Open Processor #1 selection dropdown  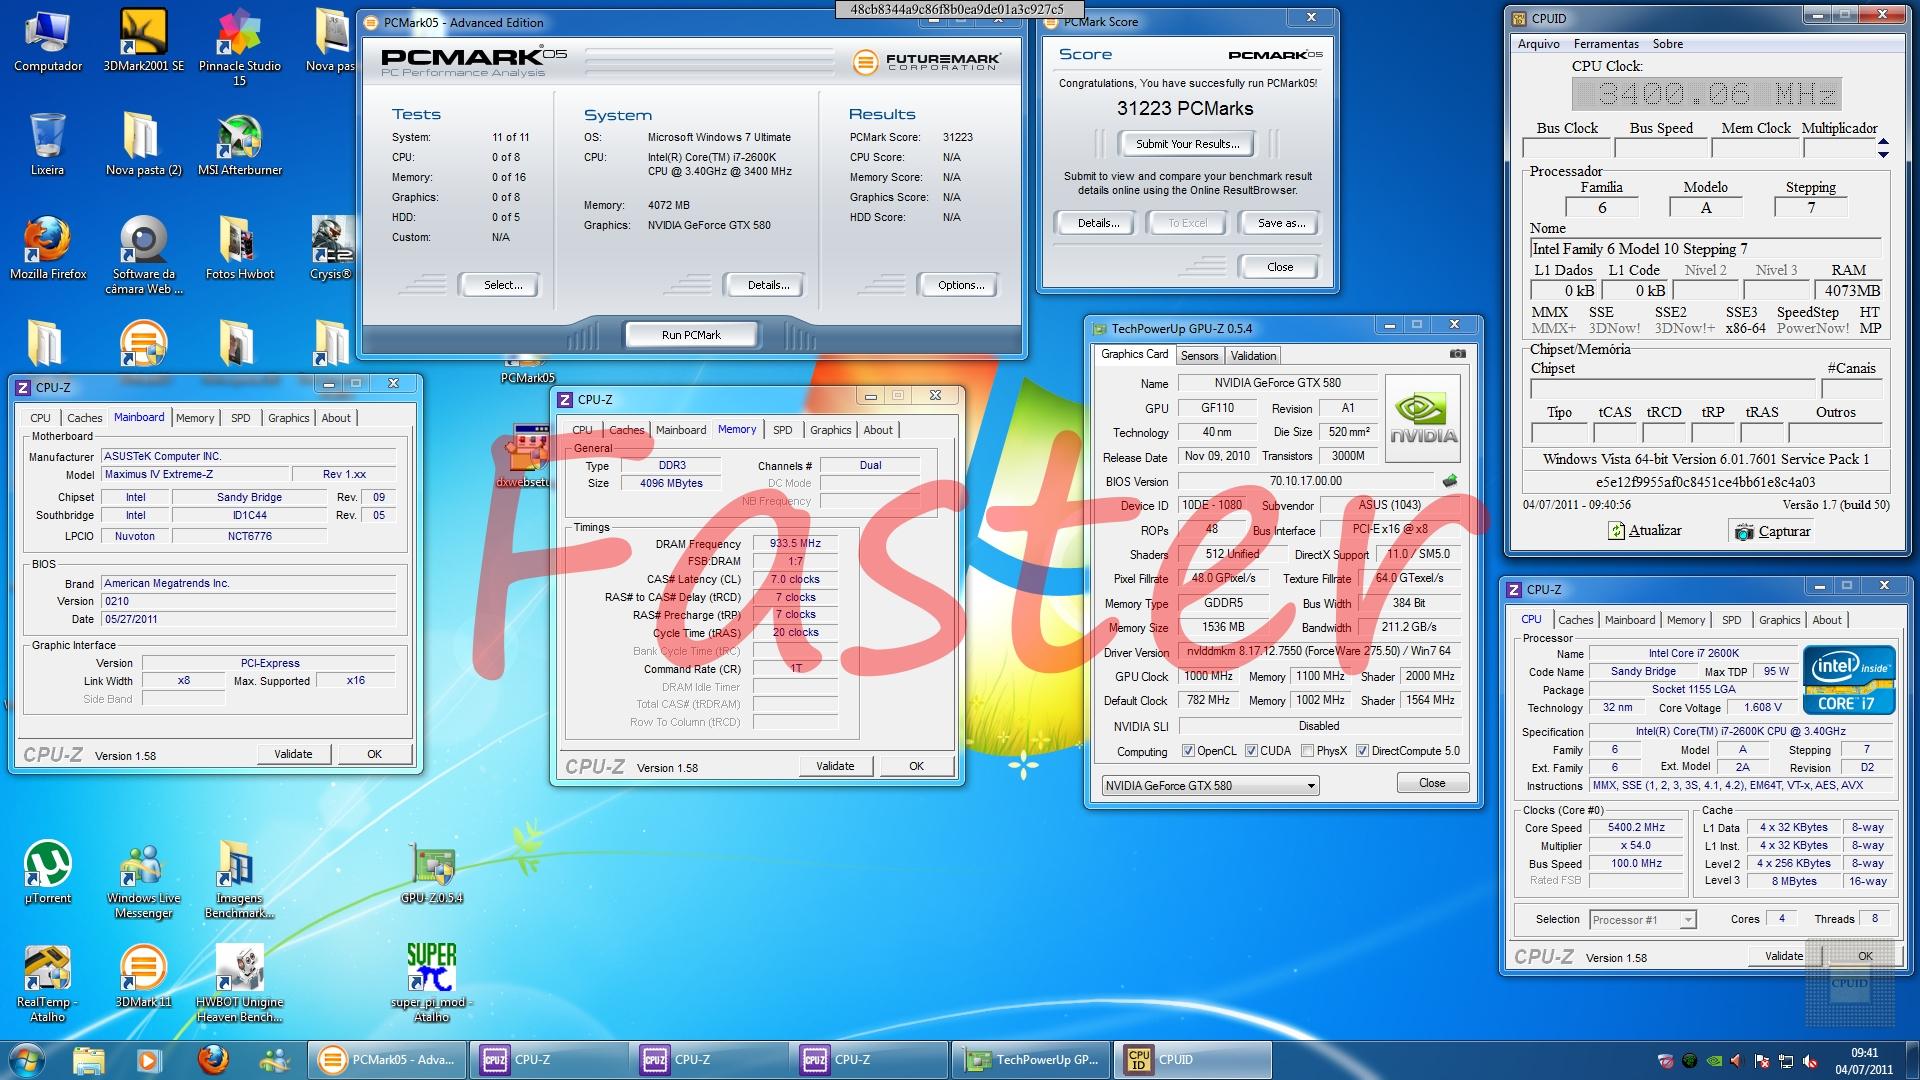(1643, 920)
